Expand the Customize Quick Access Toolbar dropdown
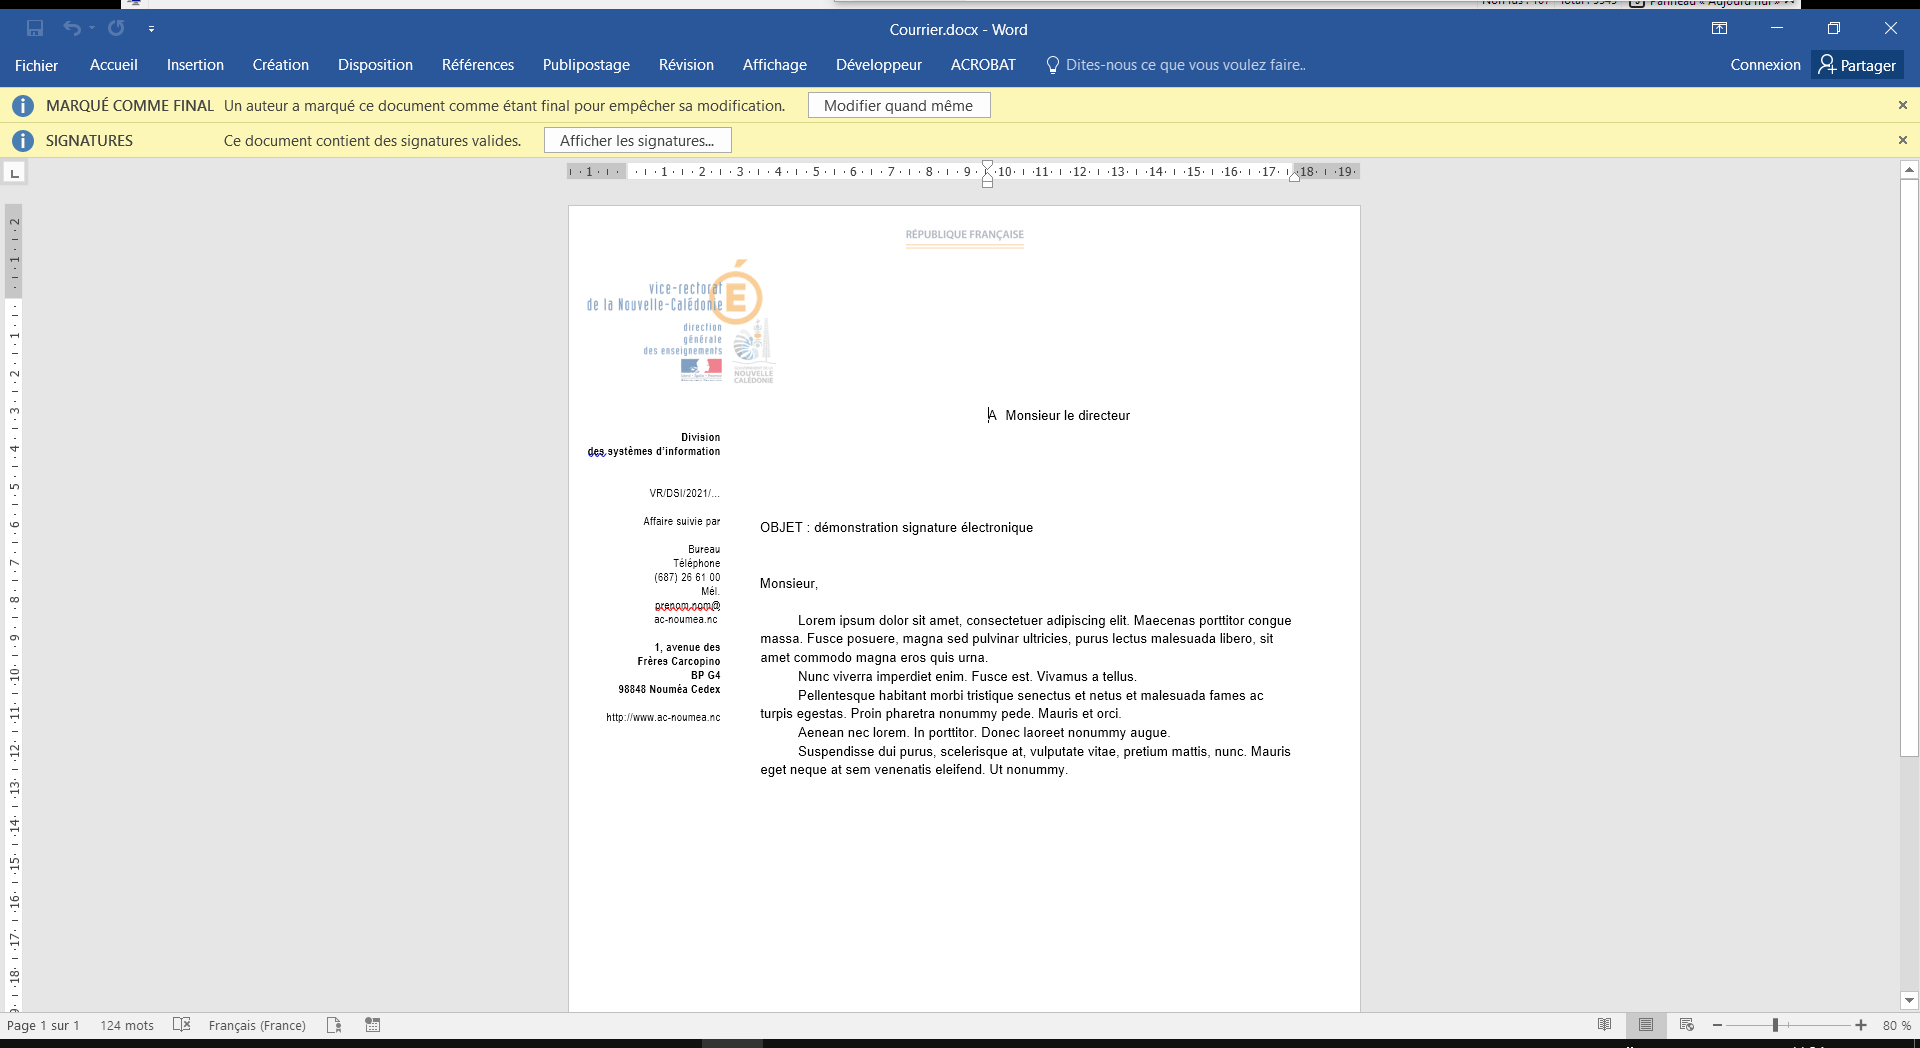The height and width of the screenshot is (1048, 1920). [x=151, y=29]
